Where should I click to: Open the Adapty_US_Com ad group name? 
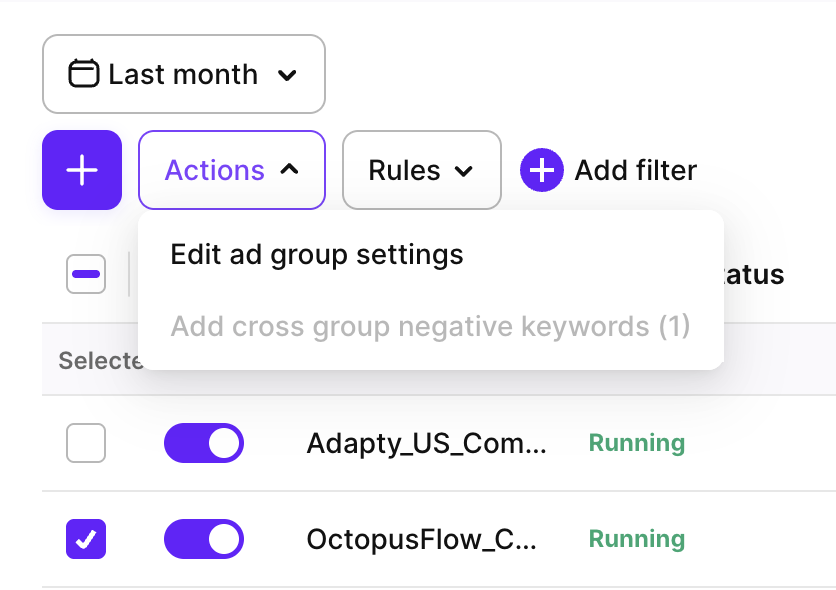tap(426, 443)
